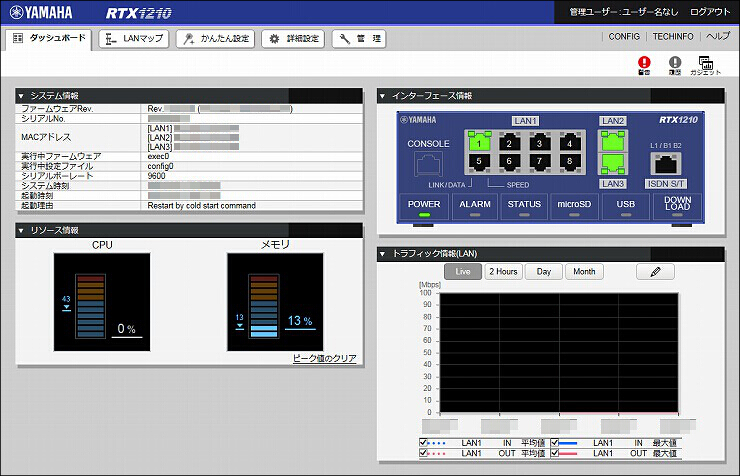Collapse the リソース情報 panel
The image size is (740, 476).
point(21,230)
